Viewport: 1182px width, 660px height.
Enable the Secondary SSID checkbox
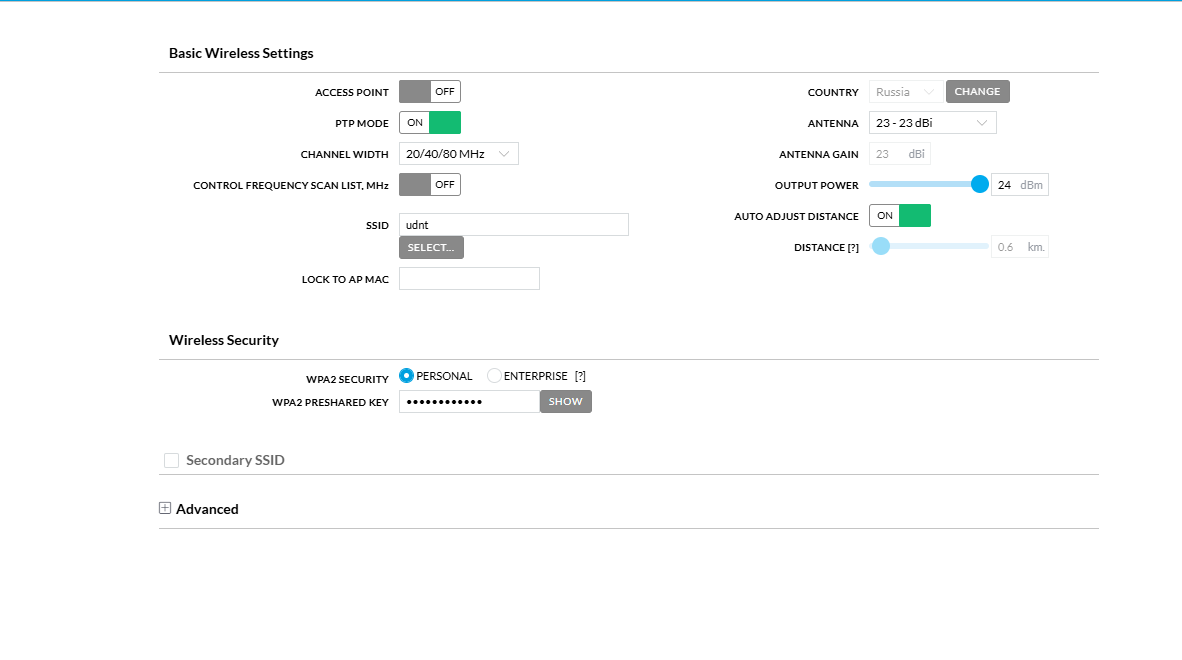(x=172, y=461)
